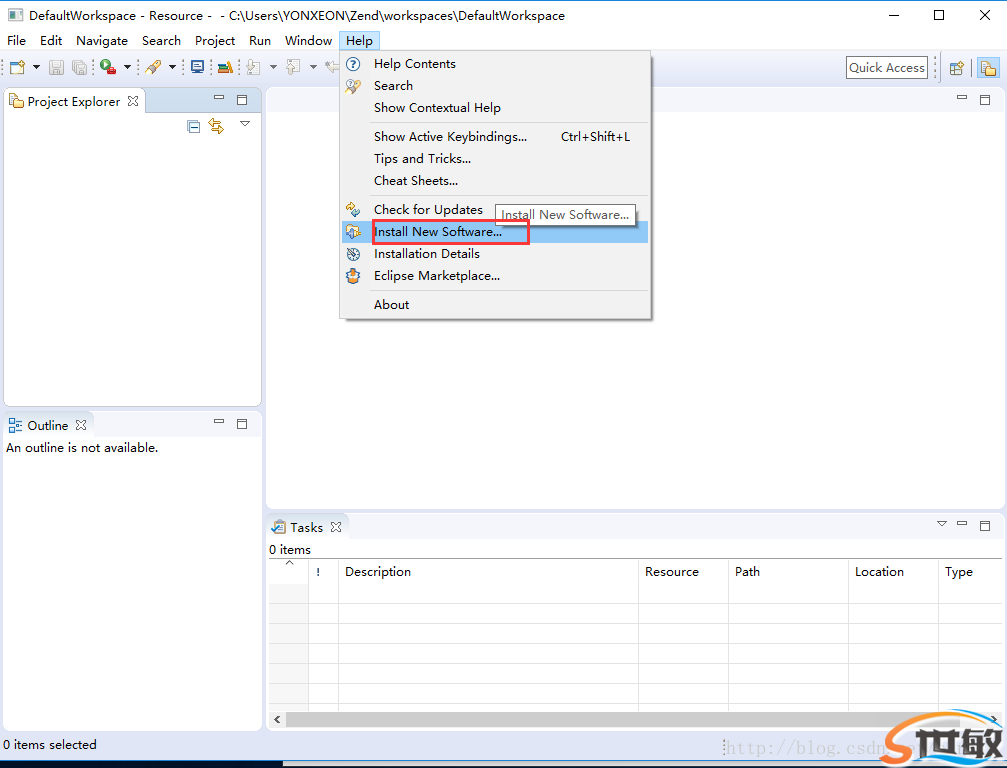Click the Save All toolbar icon
1007x768 pixels.
pyautogui.click(x=80, y=67)
